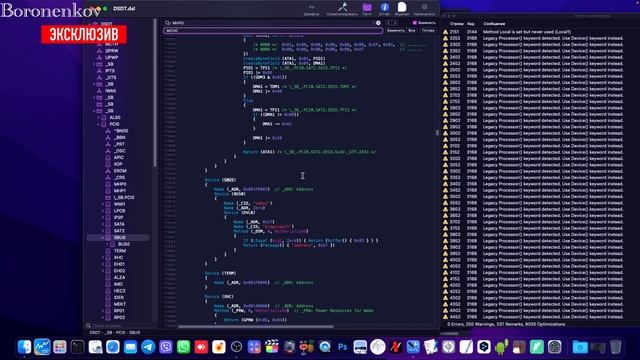Open Fonts Aa toolbar icon
This screenshot has height=360, width=640.
(311, 7)
